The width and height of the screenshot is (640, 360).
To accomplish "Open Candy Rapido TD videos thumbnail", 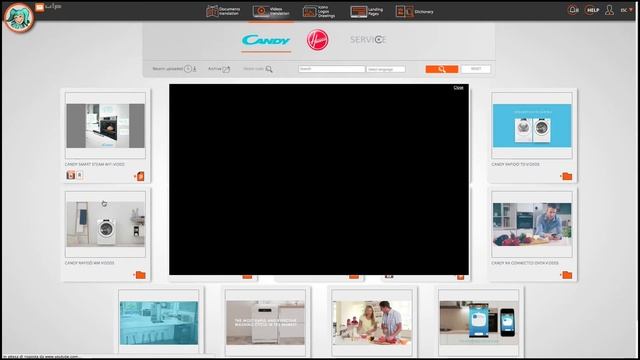I will tap(532, 126).
